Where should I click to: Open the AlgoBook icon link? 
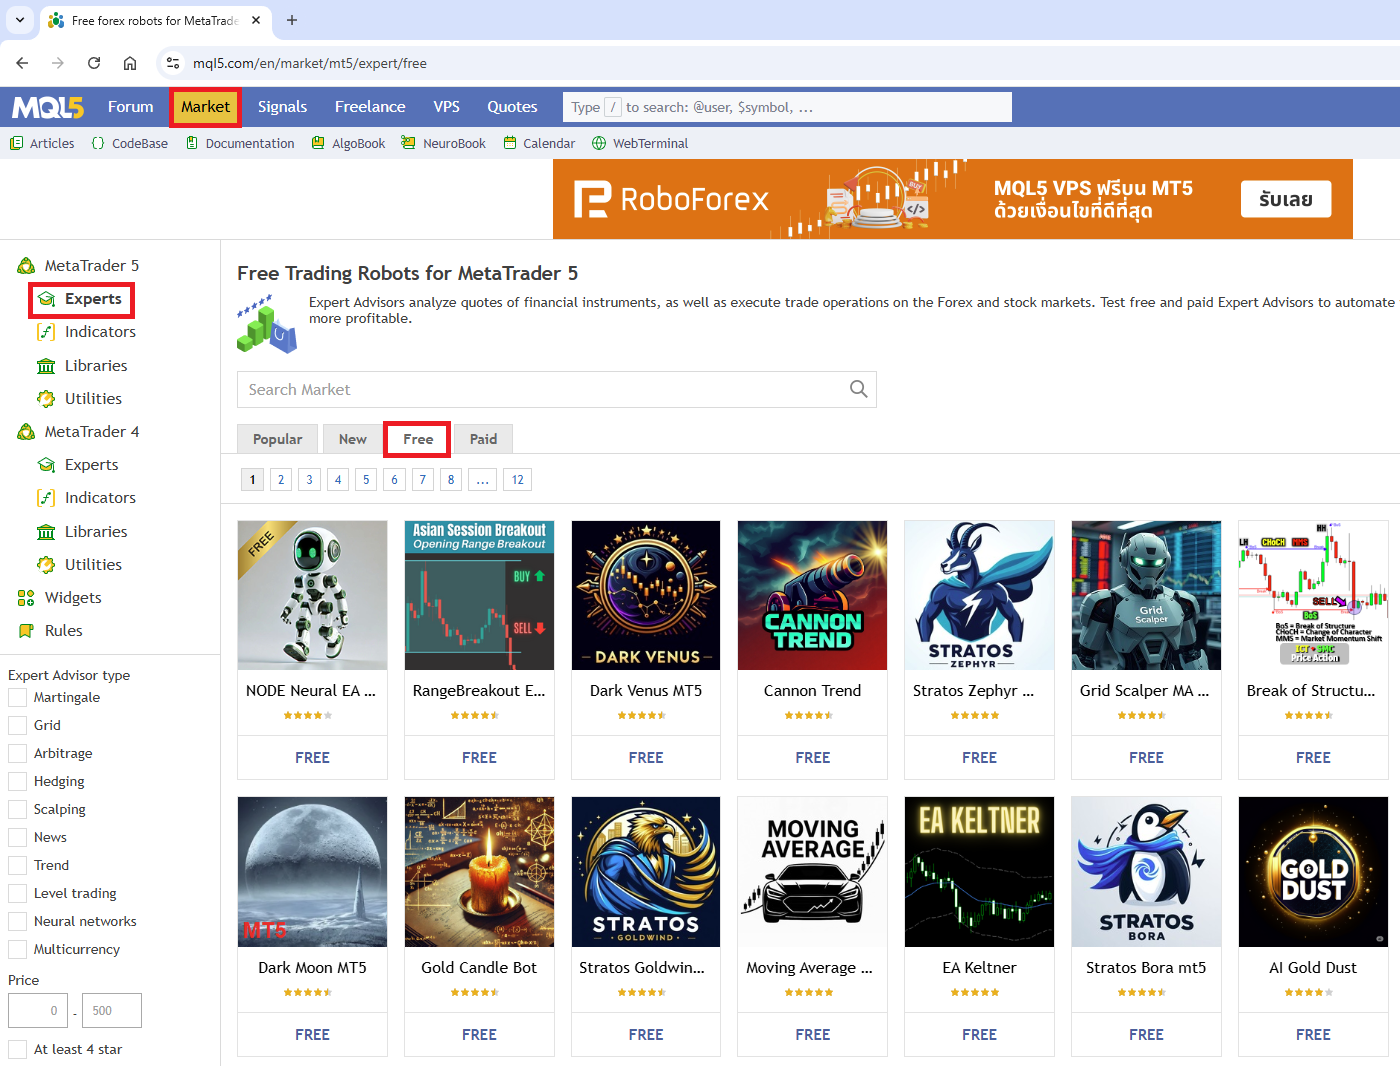click(318, 143)
